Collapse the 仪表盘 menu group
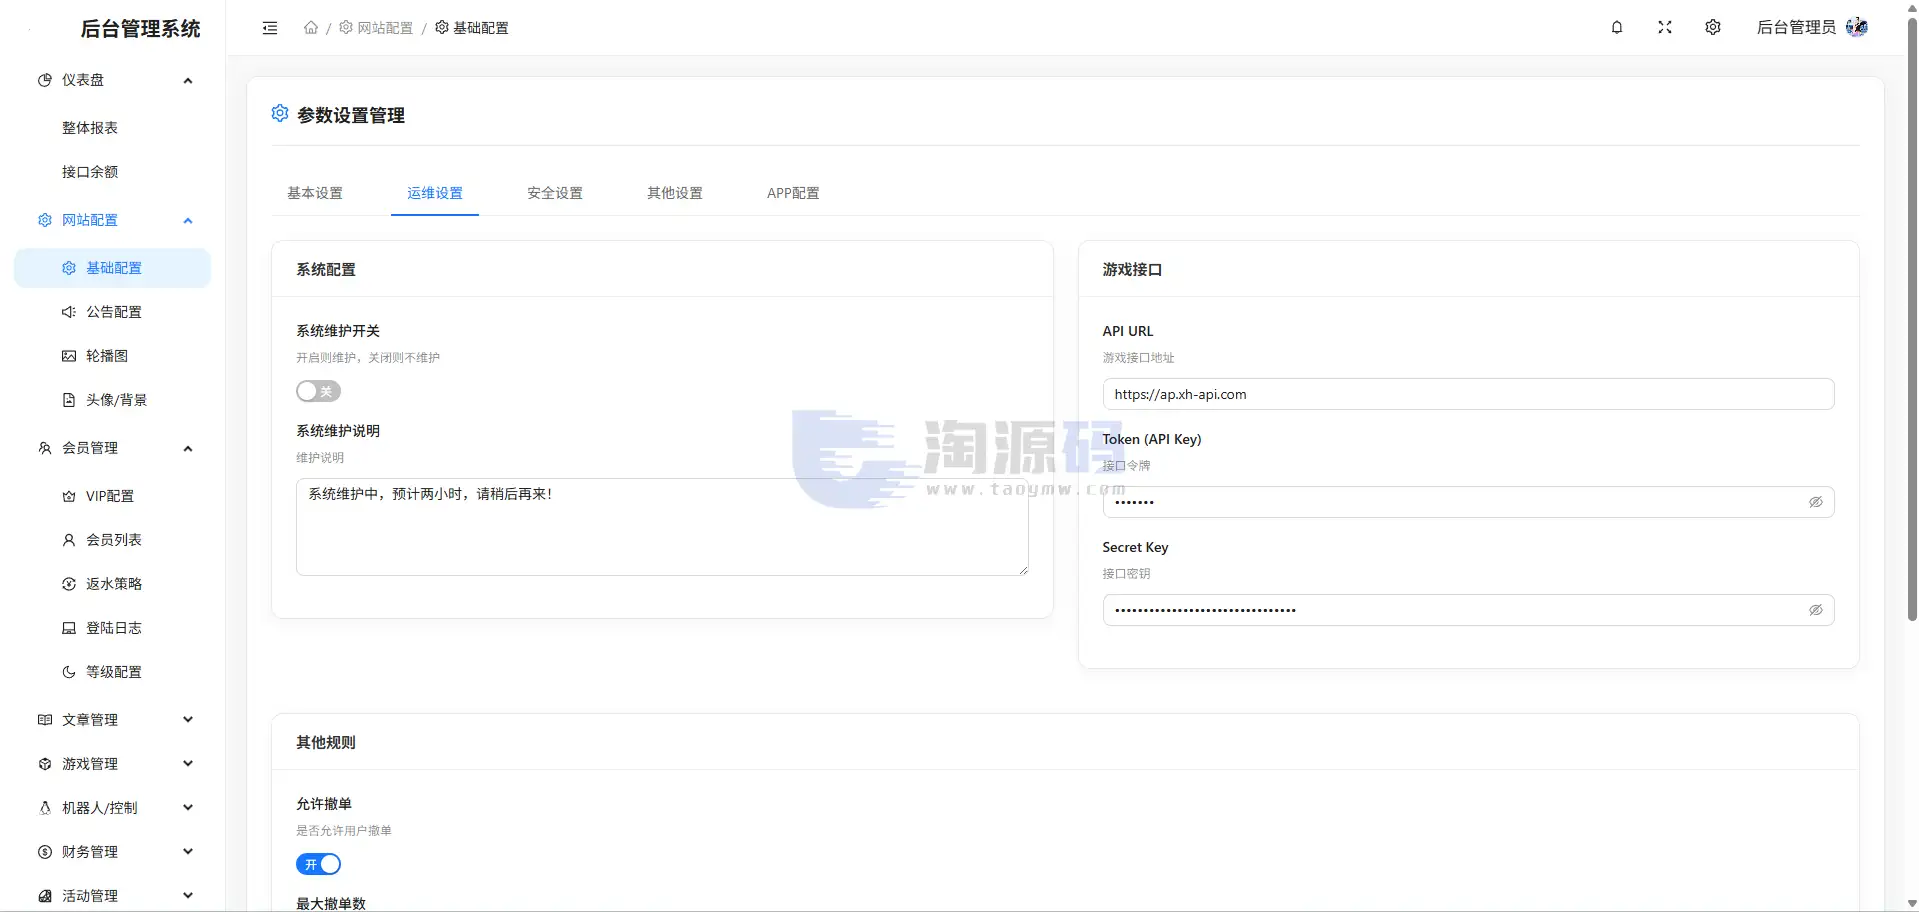The image size is (1919, 912). point(112,80)
